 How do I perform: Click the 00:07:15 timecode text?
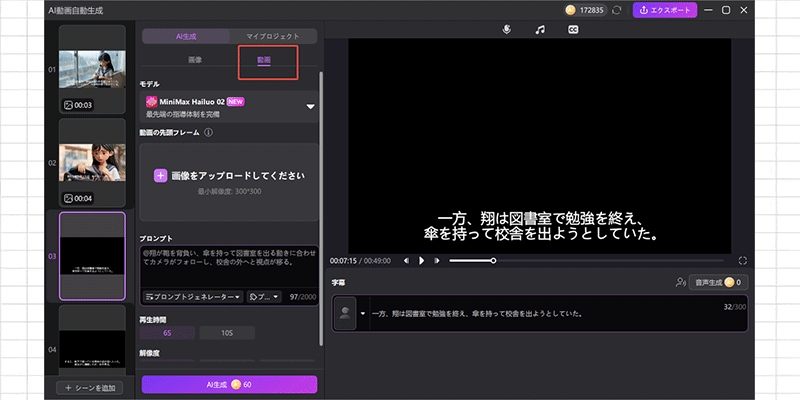pos(342,261)
